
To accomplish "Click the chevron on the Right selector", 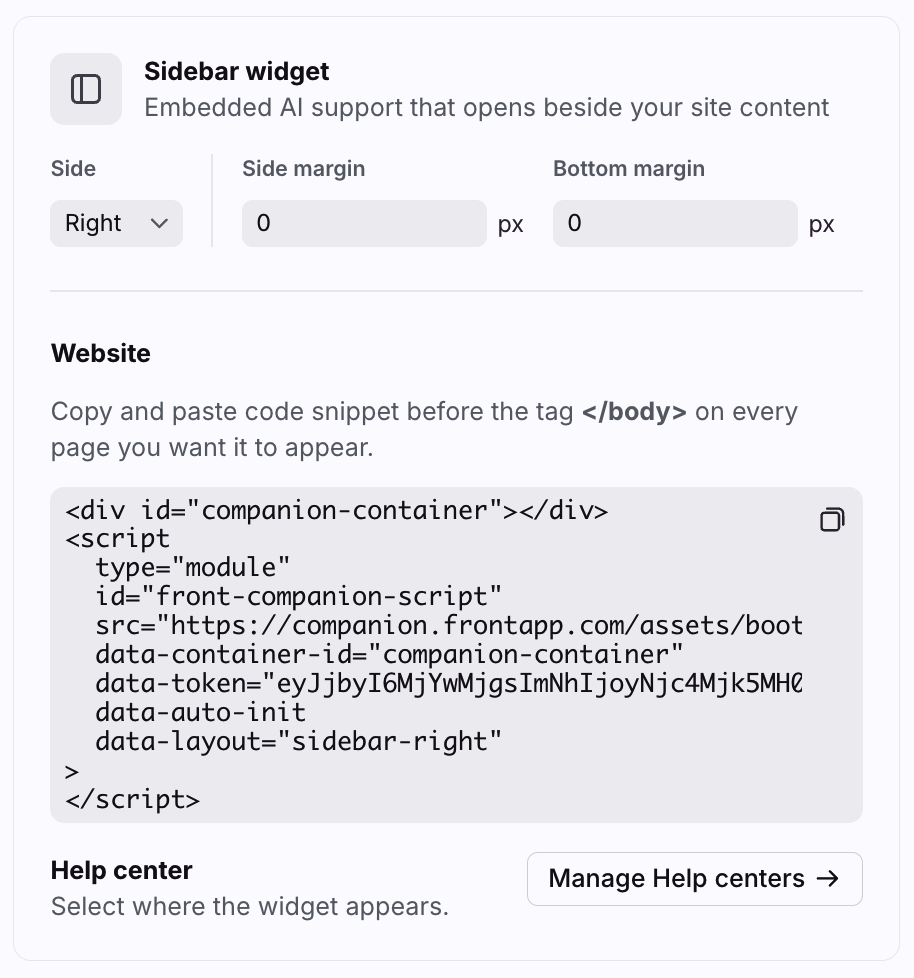I will [159, 223].
